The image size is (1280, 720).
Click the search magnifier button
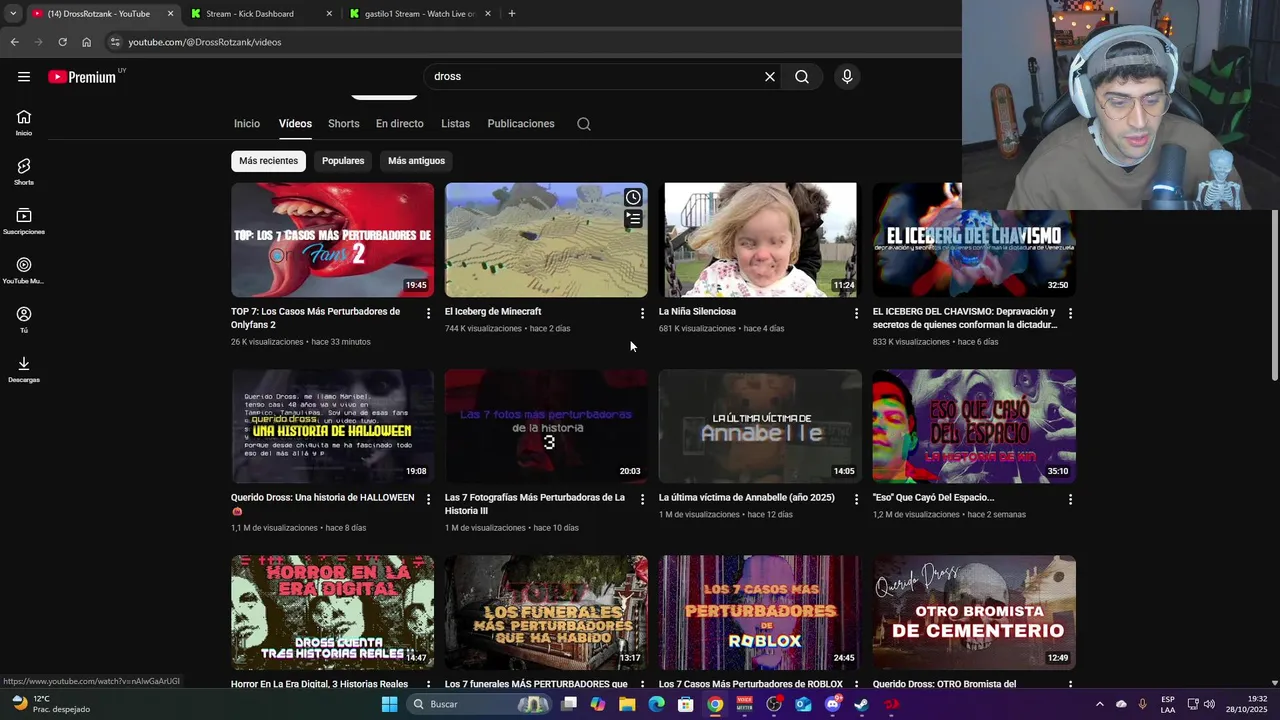coord(802,77)
